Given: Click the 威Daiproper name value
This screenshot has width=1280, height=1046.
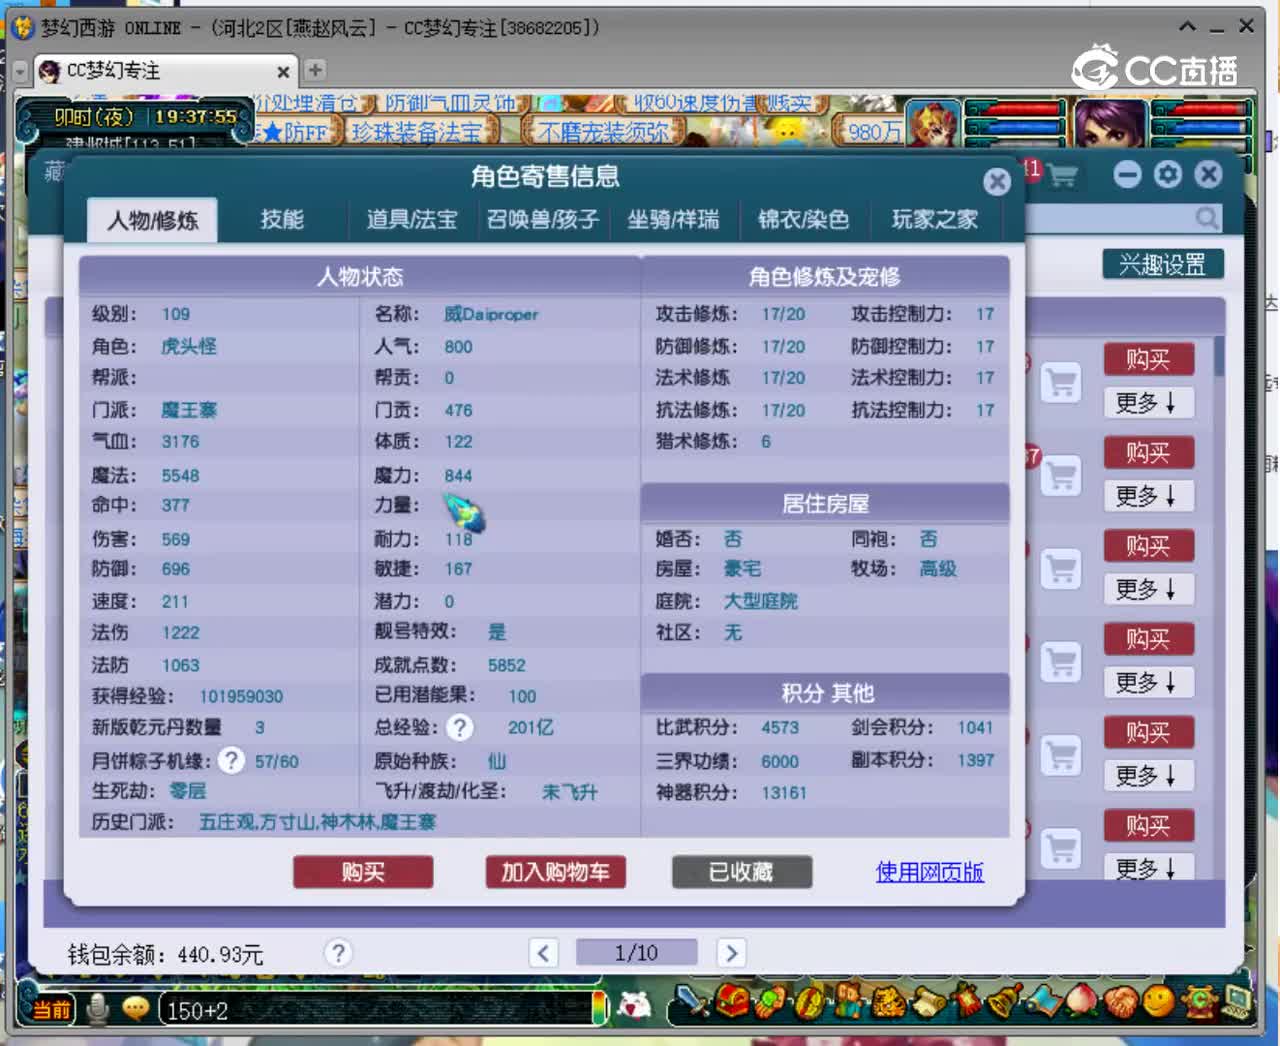Looking at the screenshot, I should pos(491,314).
